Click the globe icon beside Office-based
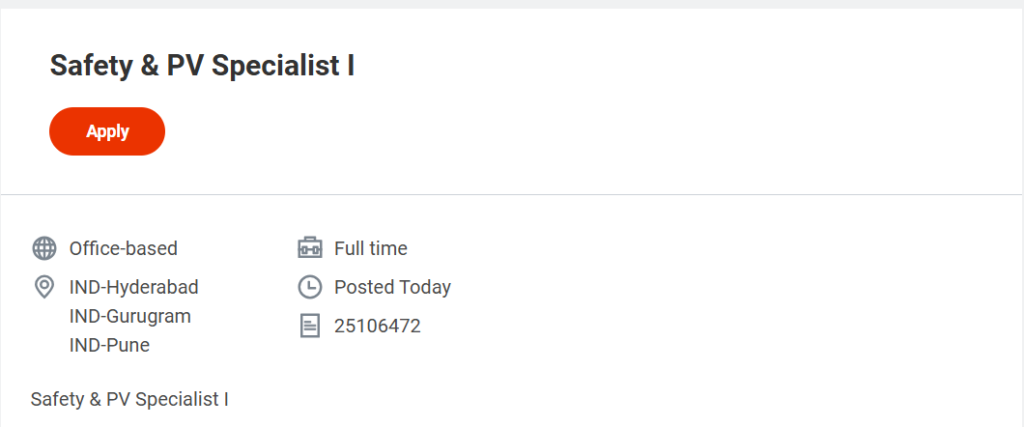This screenshot has height=427, width=1024. tap(44, 248)
